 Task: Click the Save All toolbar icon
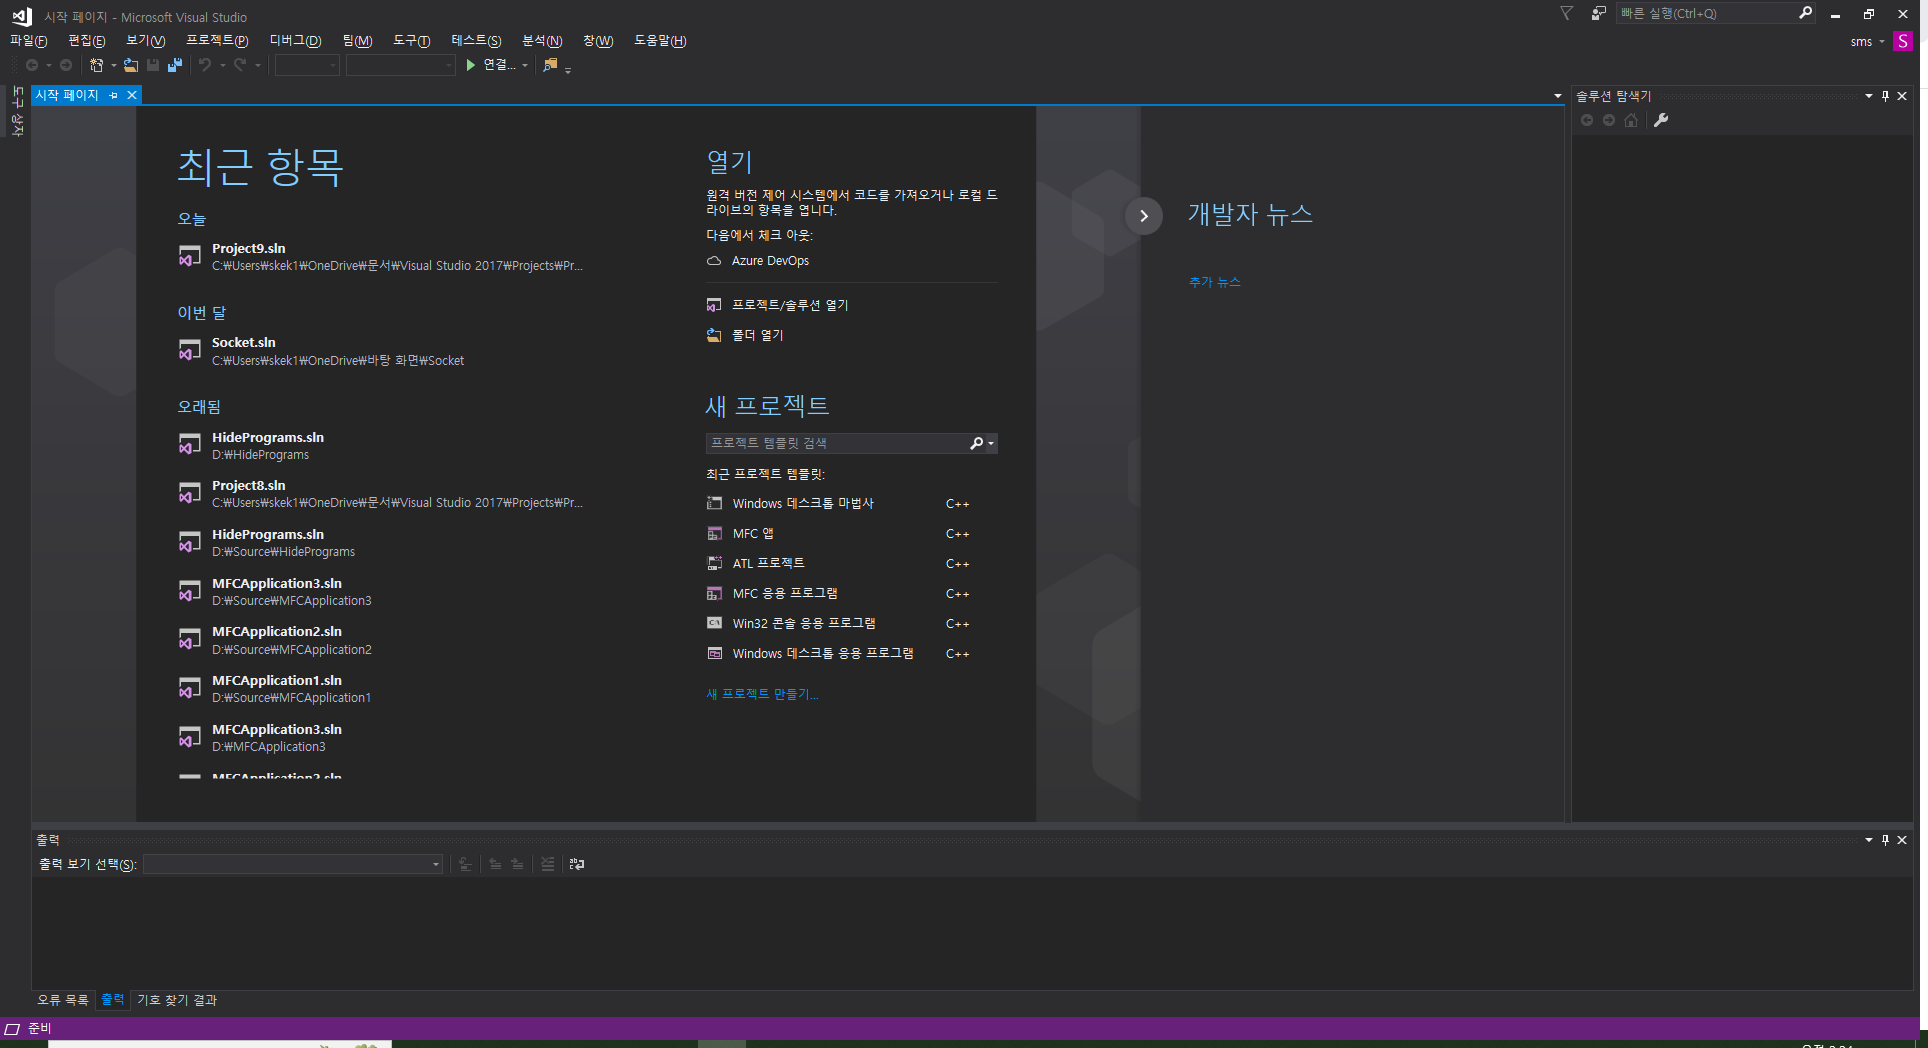pos(175,65)
